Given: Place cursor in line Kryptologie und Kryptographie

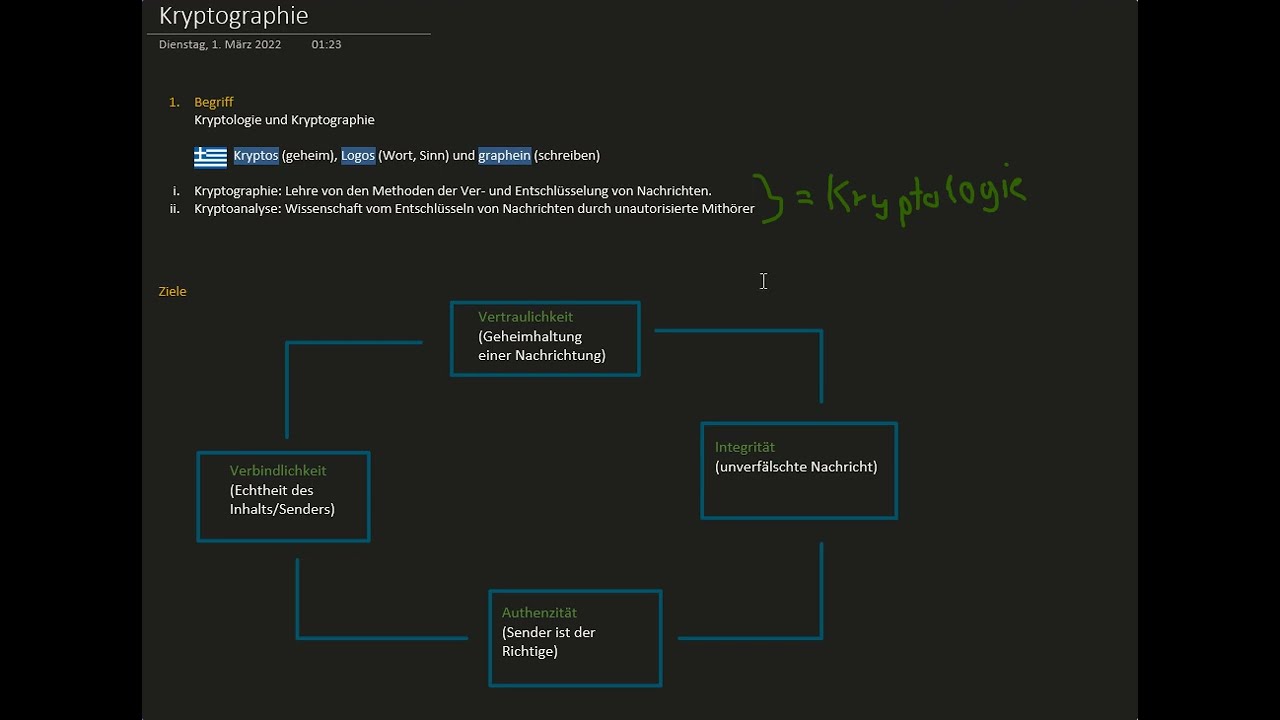Looking at the screenshot, I should 284,120.
